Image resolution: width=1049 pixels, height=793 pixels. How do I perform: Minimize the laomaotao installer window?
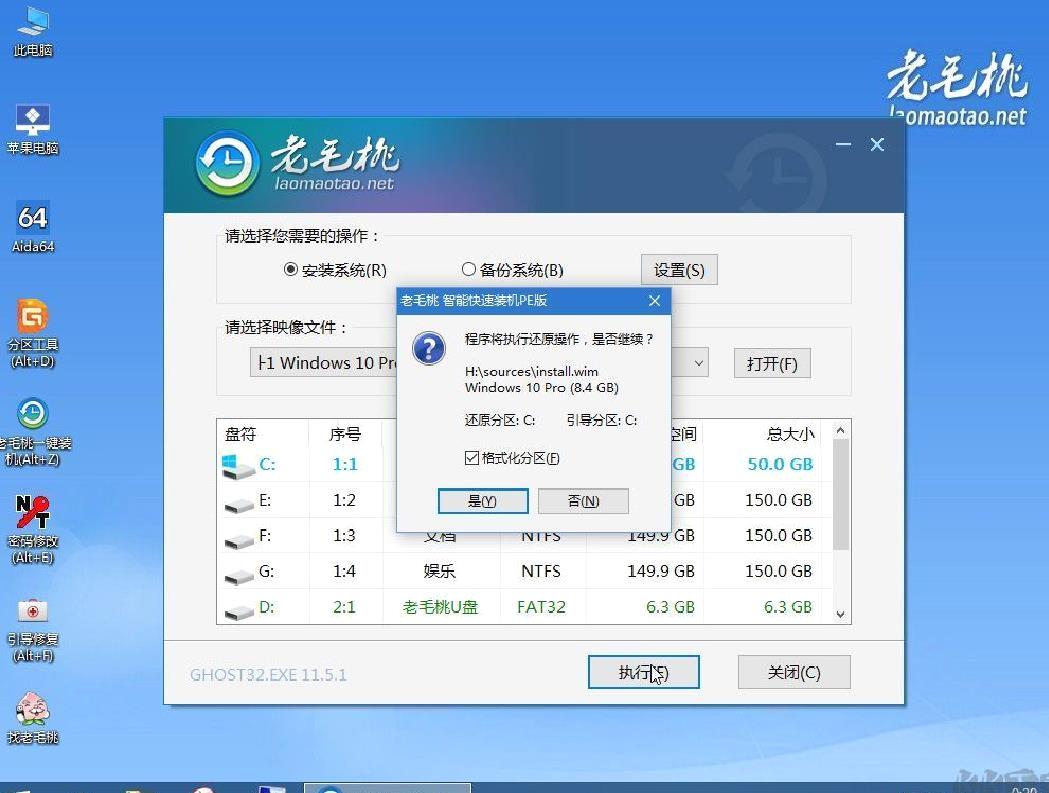(844, 144)
